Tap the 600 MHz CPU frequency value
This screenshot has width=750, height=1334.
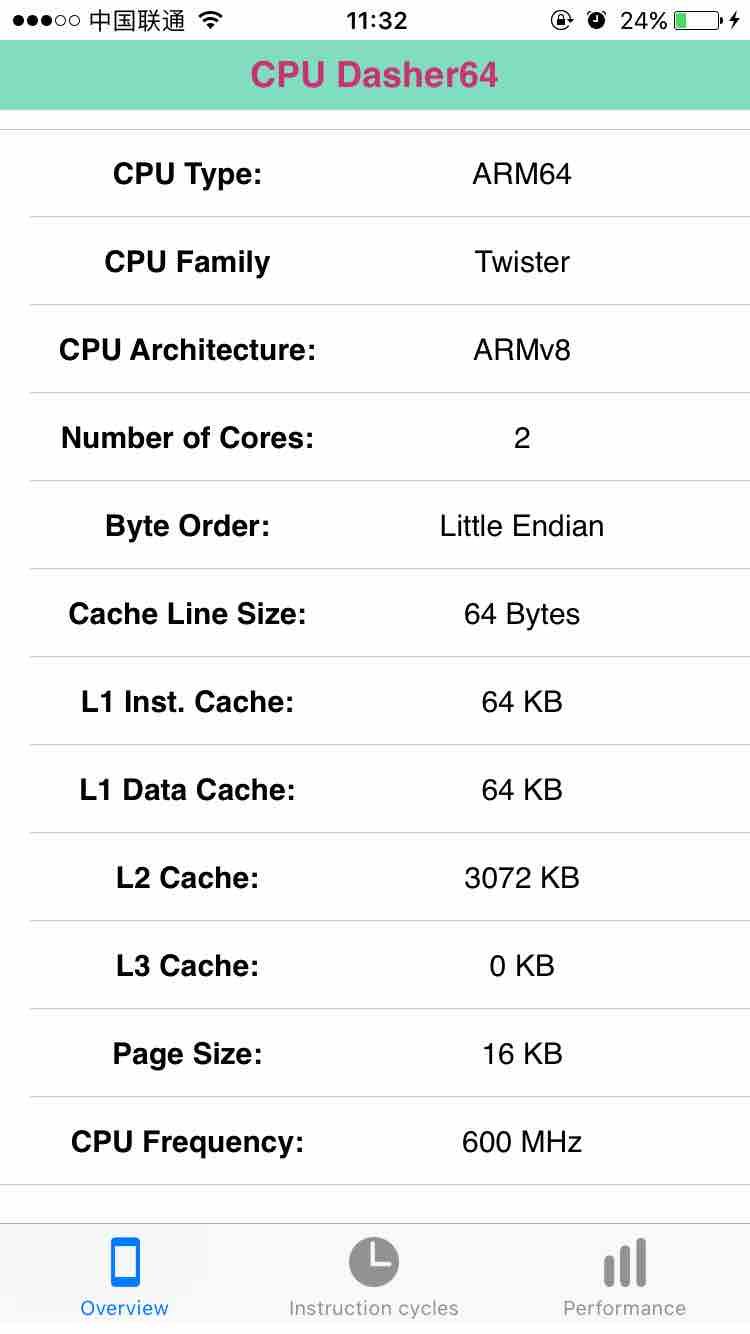pos(522,1142)
